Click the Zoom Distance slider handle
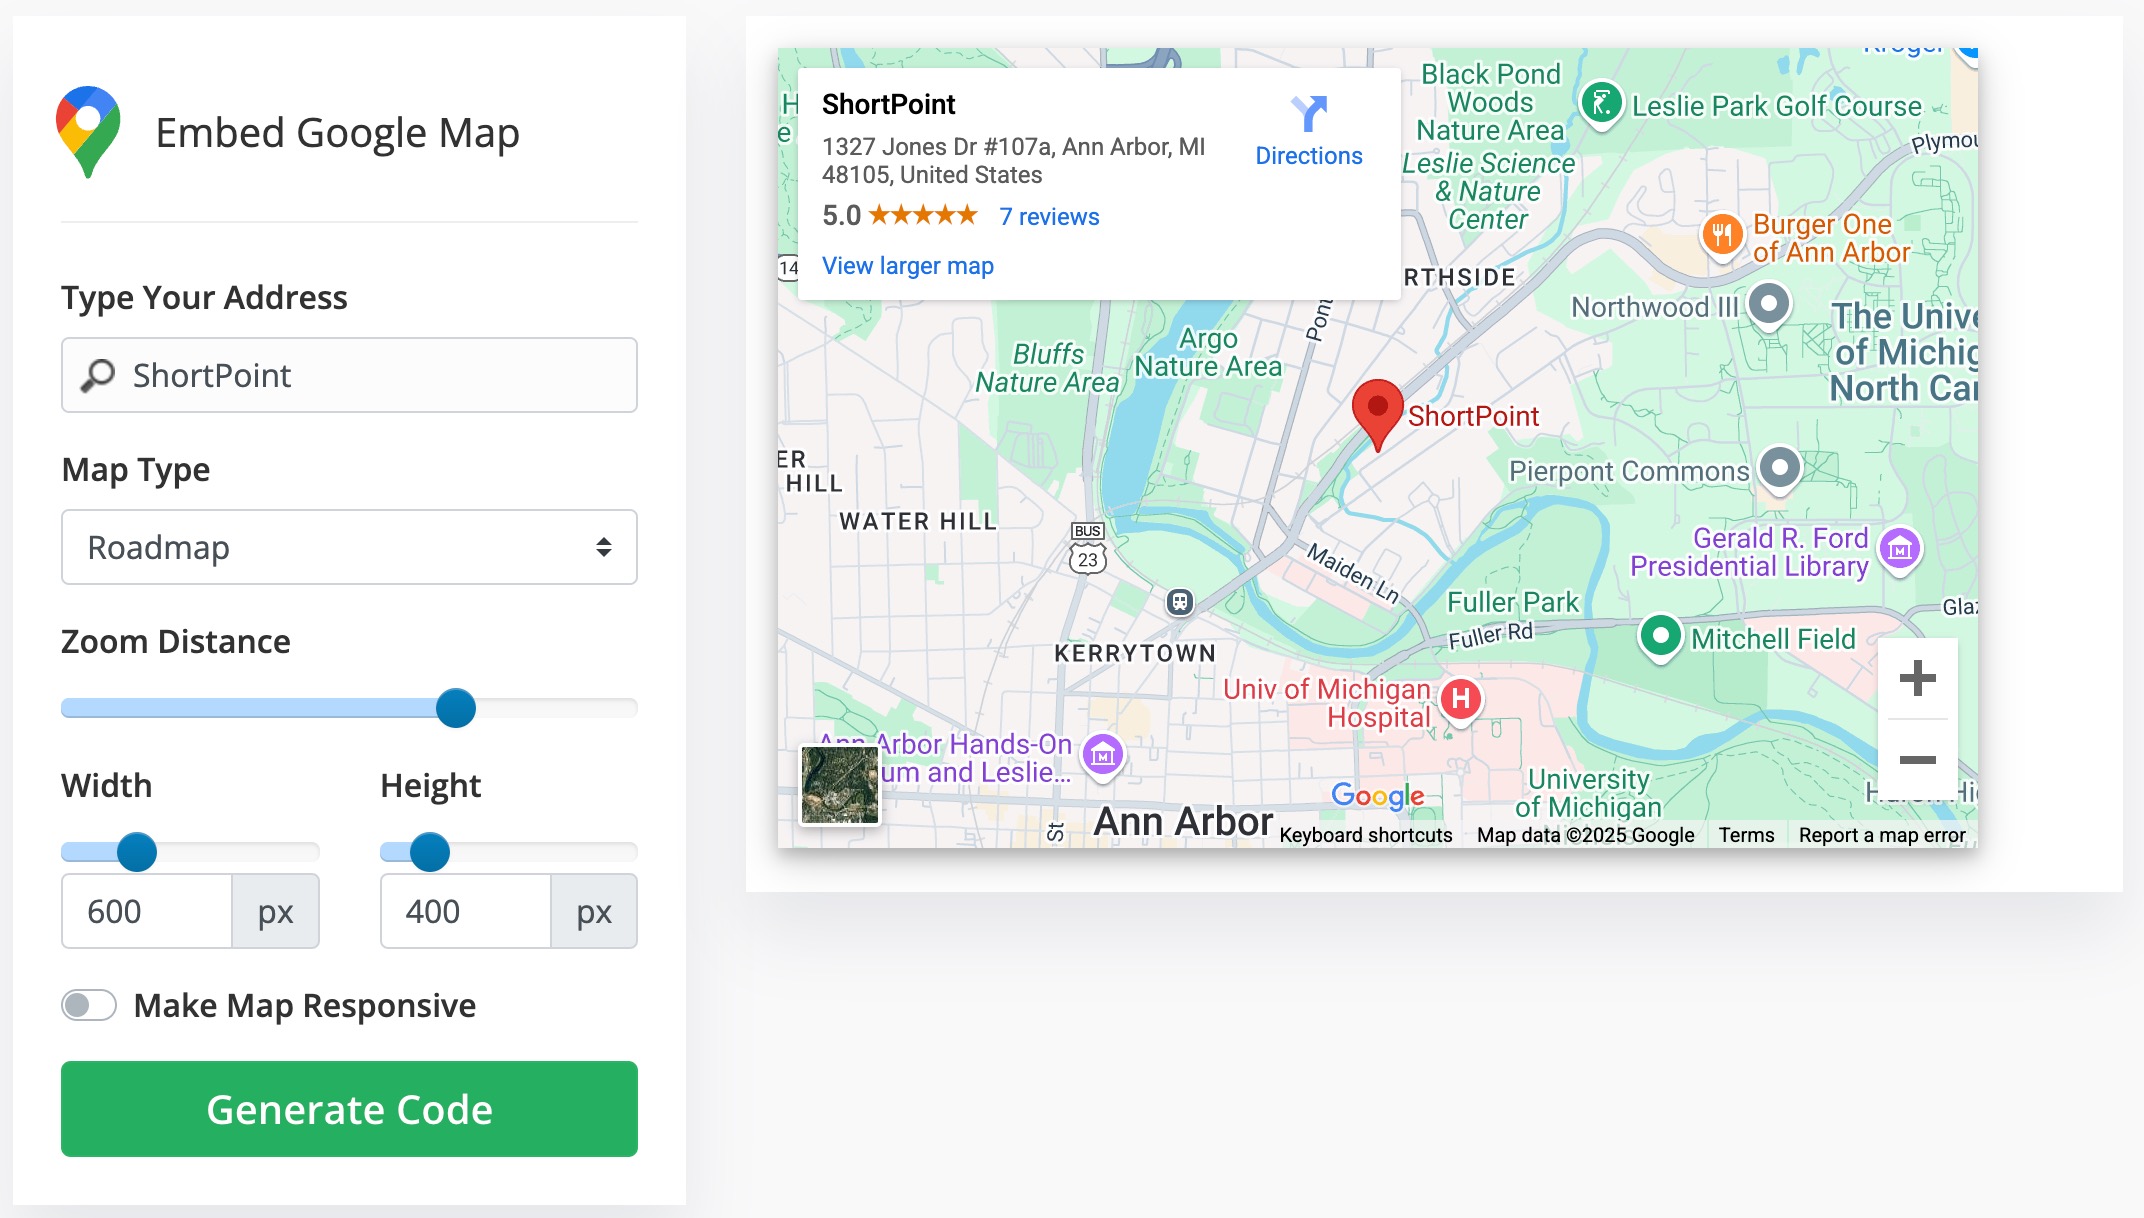Viewport: 2144px width, 1218px height. [456, 708]
